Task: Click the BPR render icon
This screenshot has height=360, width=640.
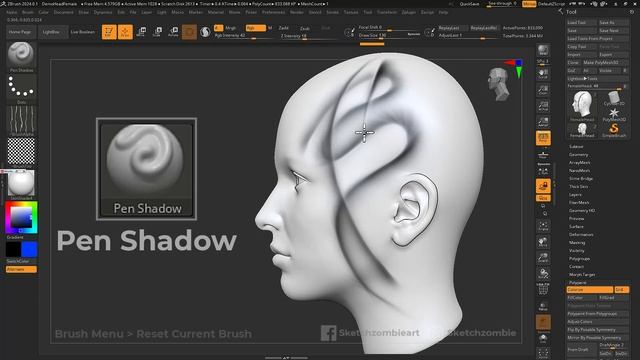Action: point(543,50)
